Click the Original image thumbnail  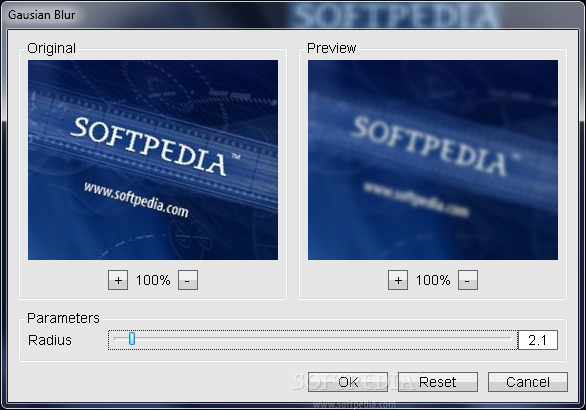[153, 160]
